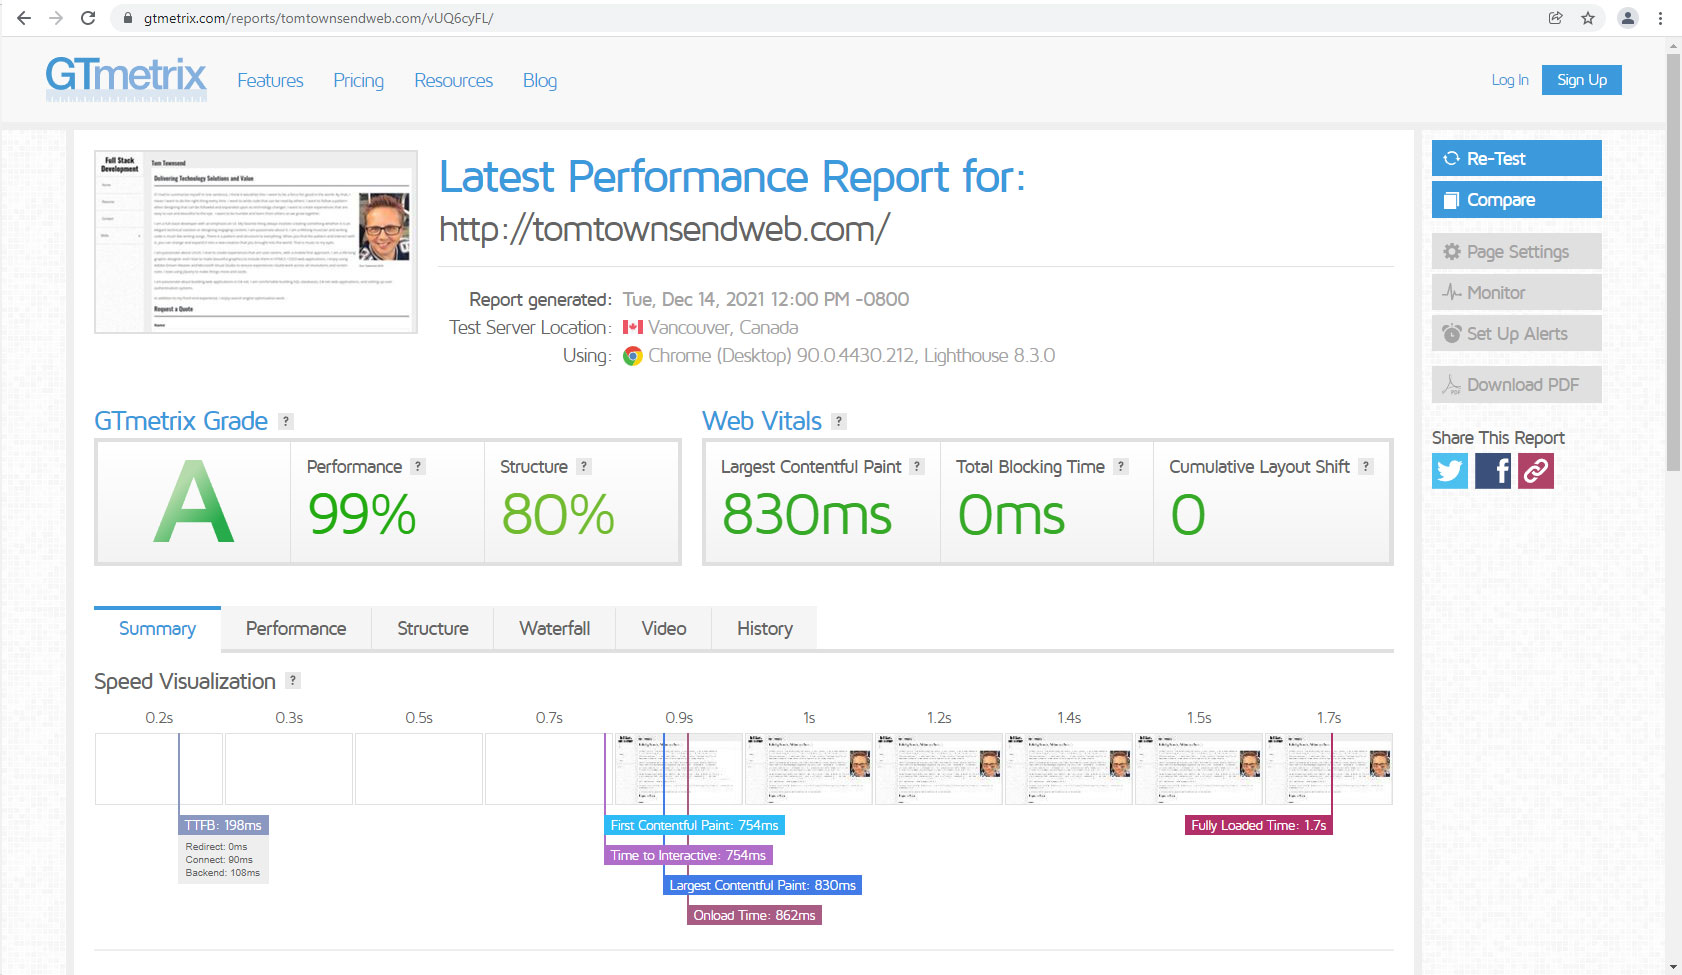Click the grade letter A
Screen dimensions: 1682x975
pyautogui.click(x=194, y=501)
